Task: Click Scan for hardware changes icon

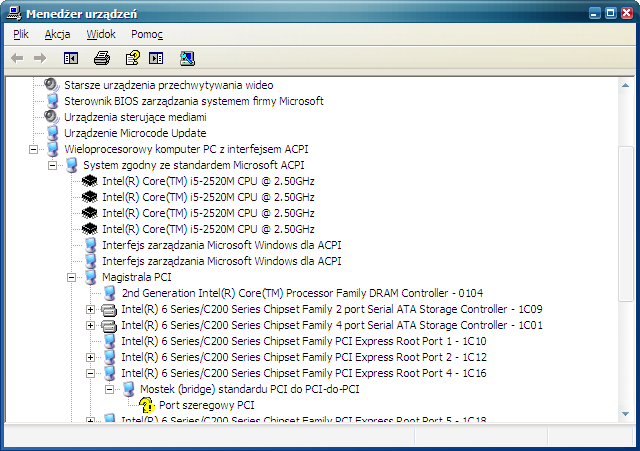Action: [x=187, y=58]
